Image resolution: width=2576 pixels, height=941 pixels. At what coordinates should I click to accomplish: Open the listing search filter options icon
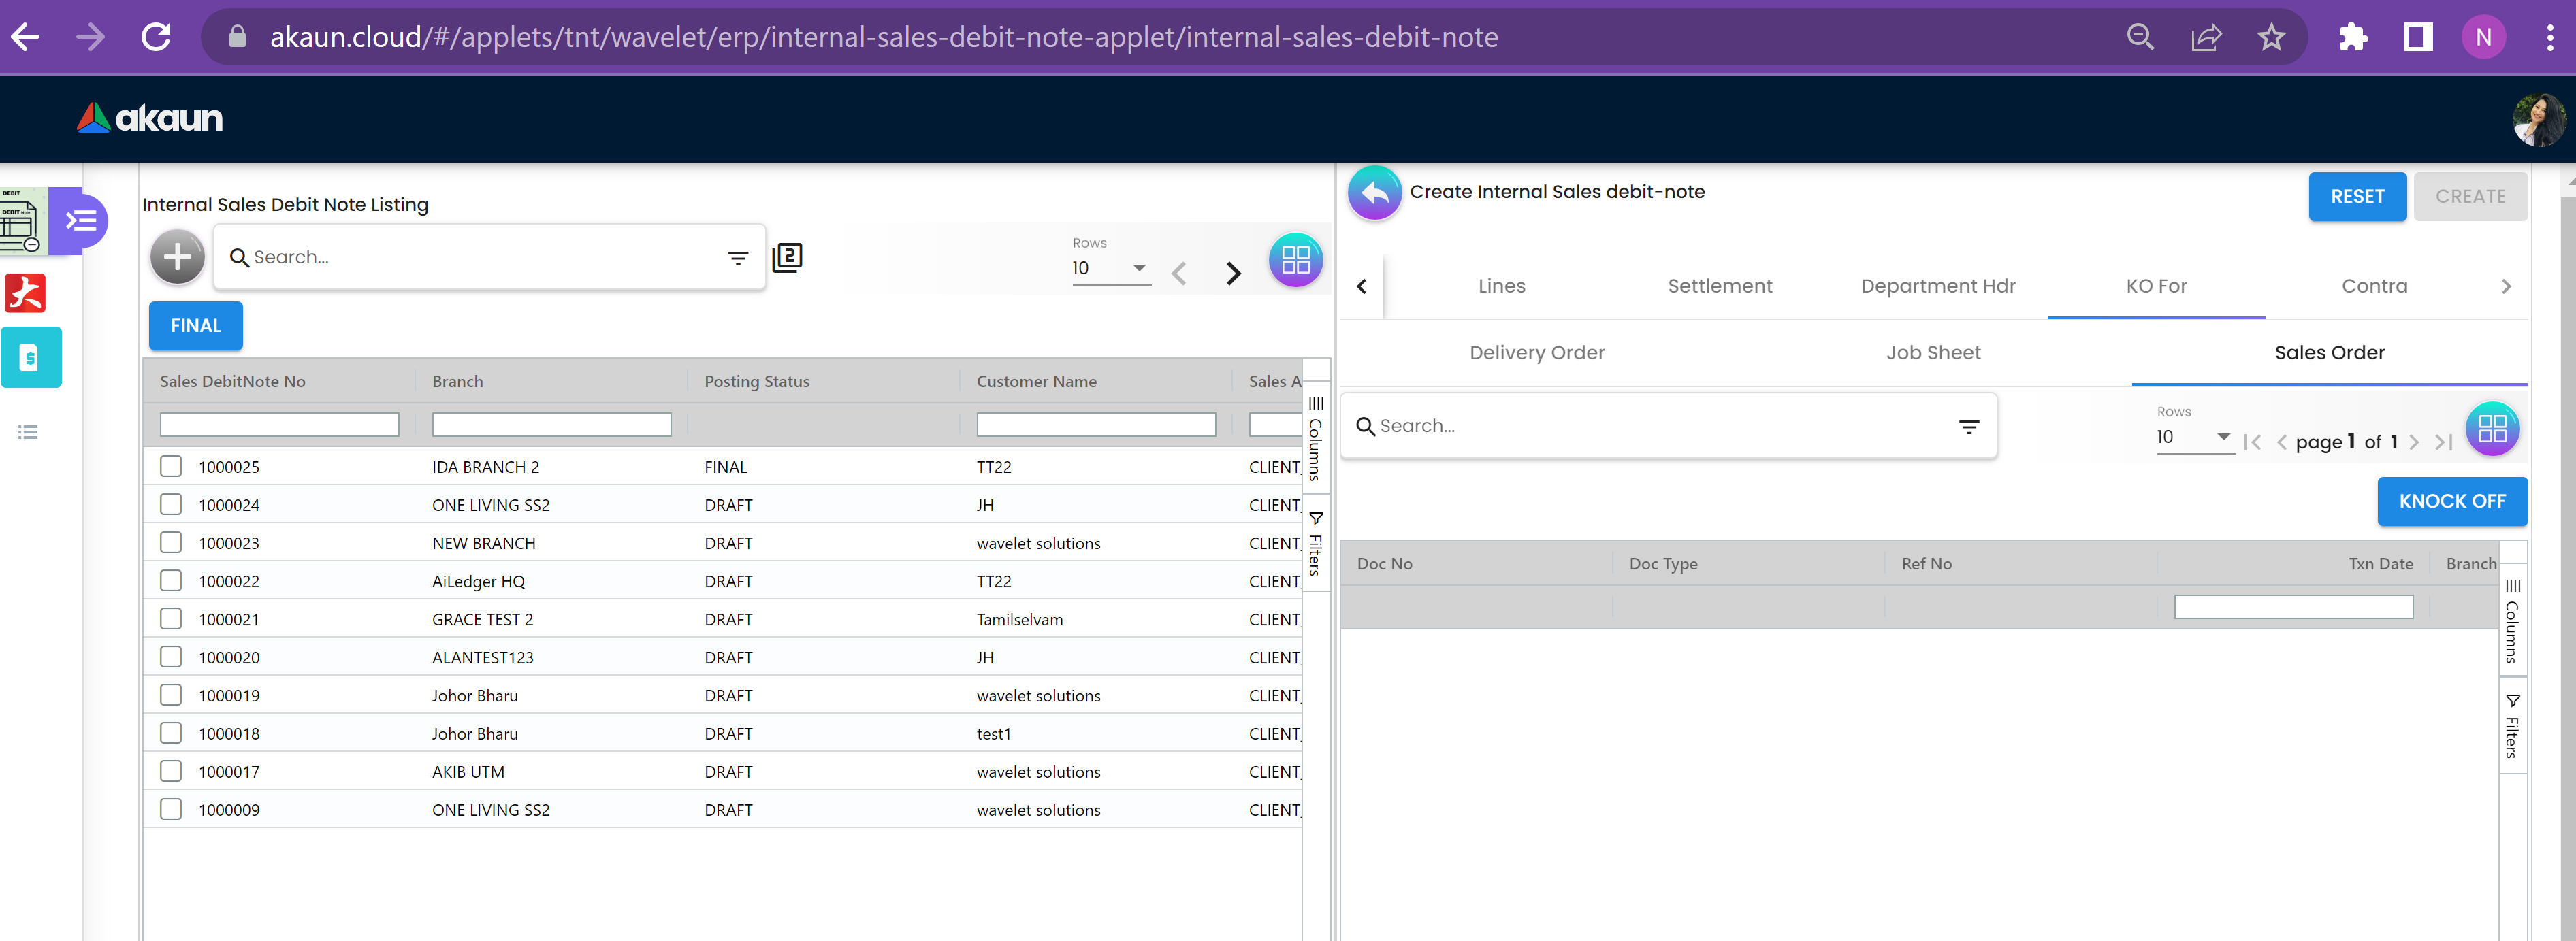click(x=737, y=258)
